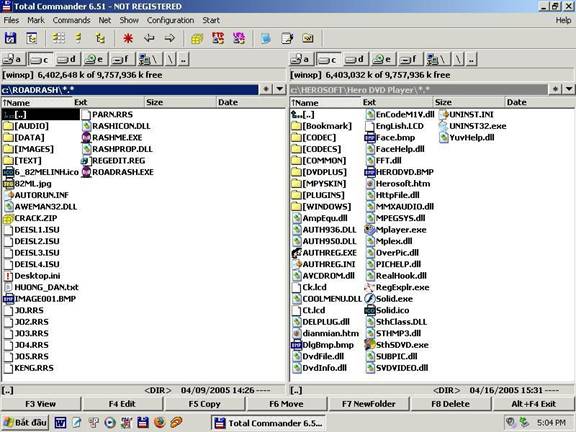Click the Firefox icon in quick launch
This screenshot has width=576, height=432.
pyautogui.click(x=159, y=423)
